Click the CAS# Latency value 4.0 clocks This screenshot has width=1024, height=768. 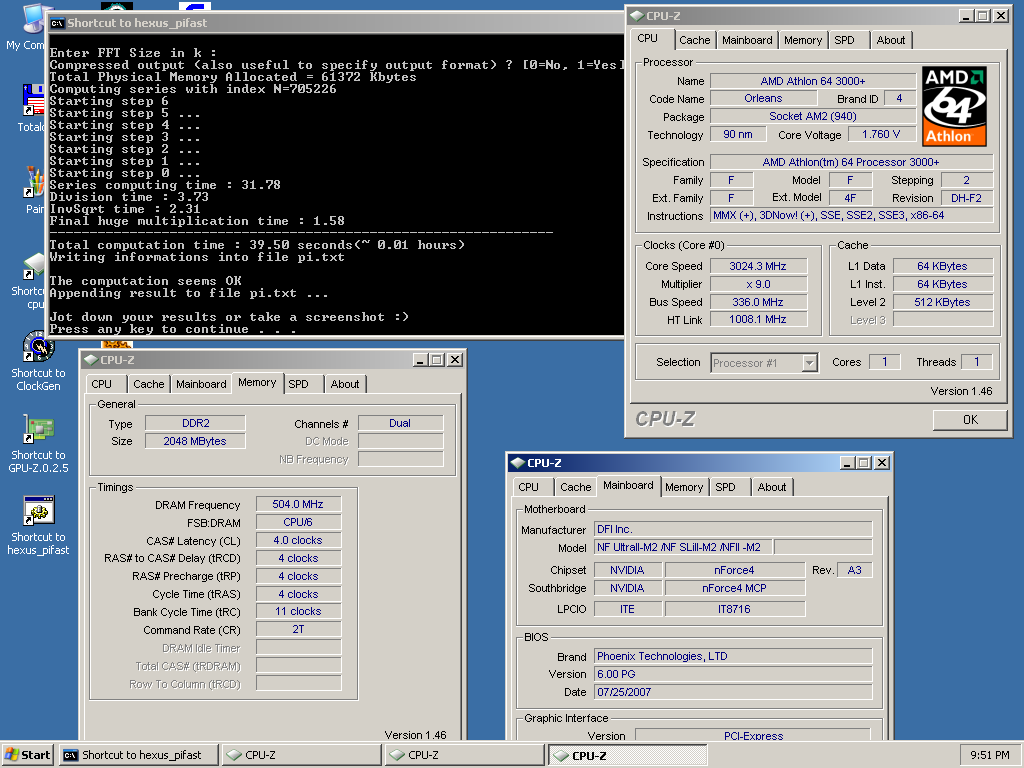[298, 540]
